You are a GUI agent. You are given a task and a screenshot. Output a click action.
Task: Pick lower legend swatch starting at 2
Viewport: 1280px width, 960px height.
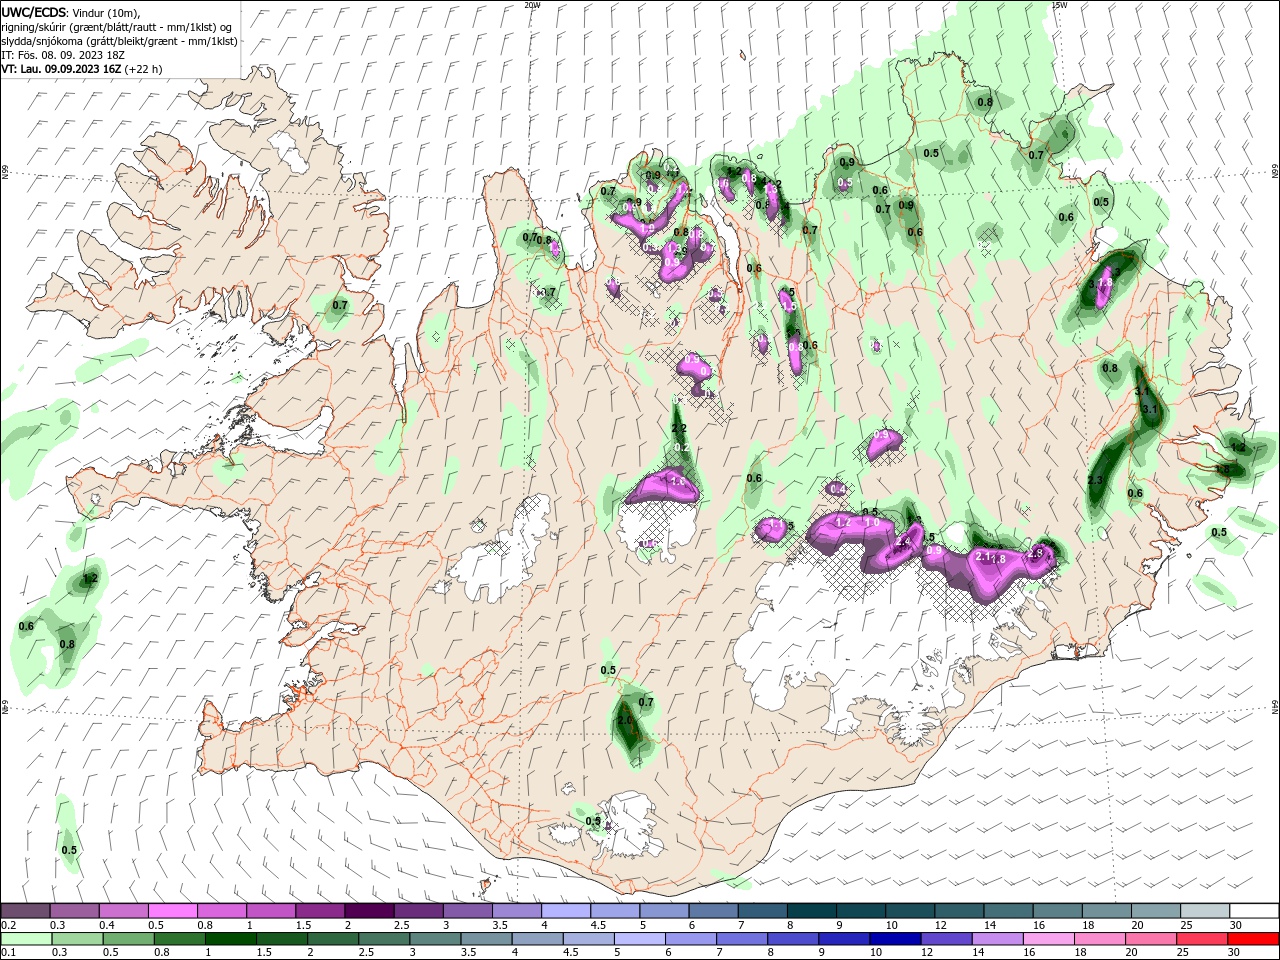(x=332, y=939)
